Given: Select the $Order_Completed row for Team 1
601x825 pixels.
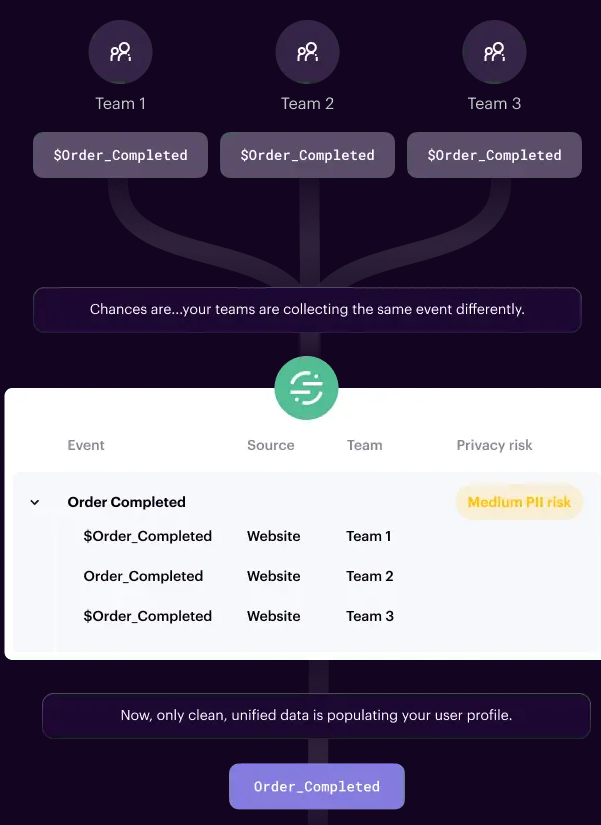Looking at the screenshot, I should pyautogui.click(x=307, y=536).
